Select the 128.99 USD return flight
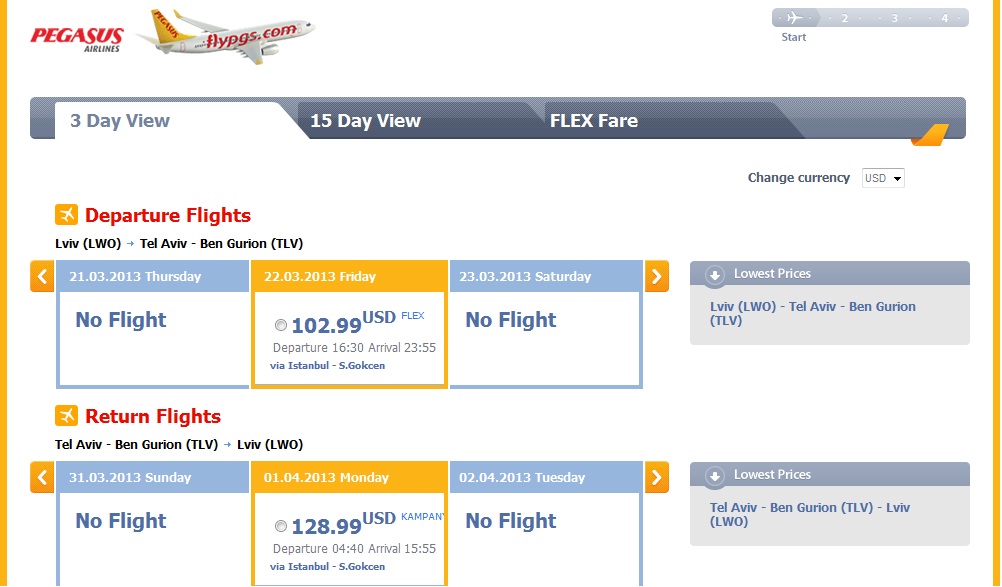Image resolution: width=1002 pixels, height=587 pixels. click(x=281, y=526)
